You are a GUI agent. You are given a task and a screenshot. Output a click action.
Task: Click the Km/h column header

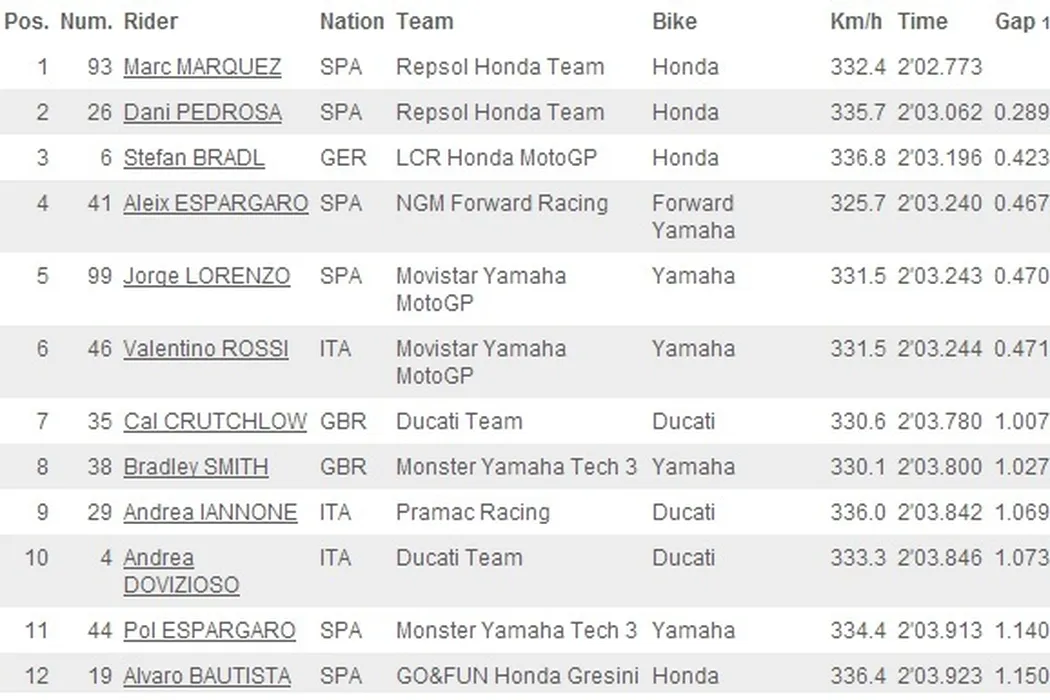coord(856,21)
